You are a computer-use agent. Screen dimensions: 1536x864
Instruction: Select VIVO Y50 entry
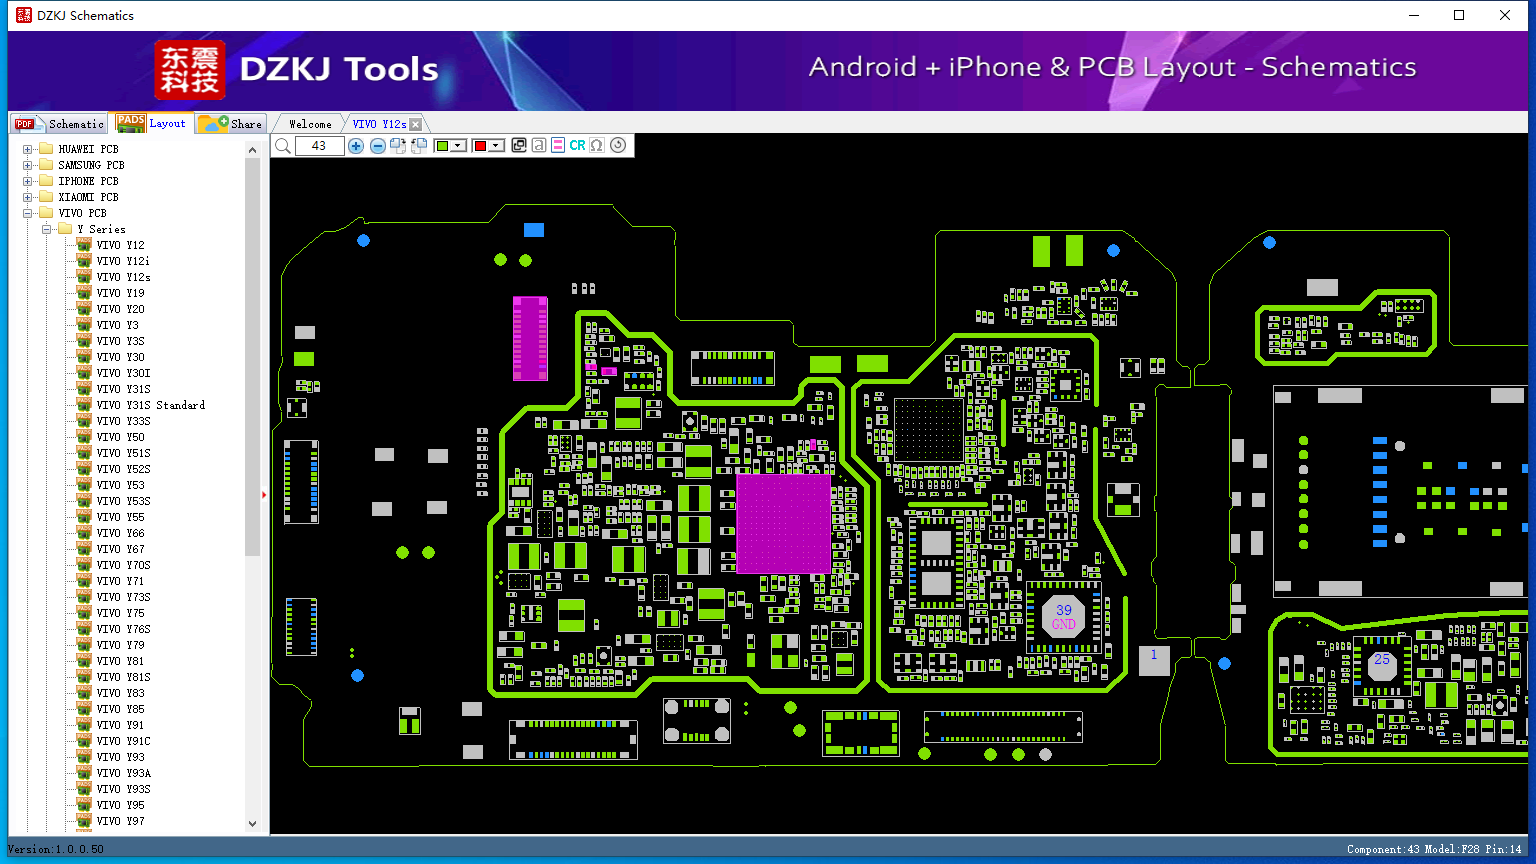pos(120,437)
